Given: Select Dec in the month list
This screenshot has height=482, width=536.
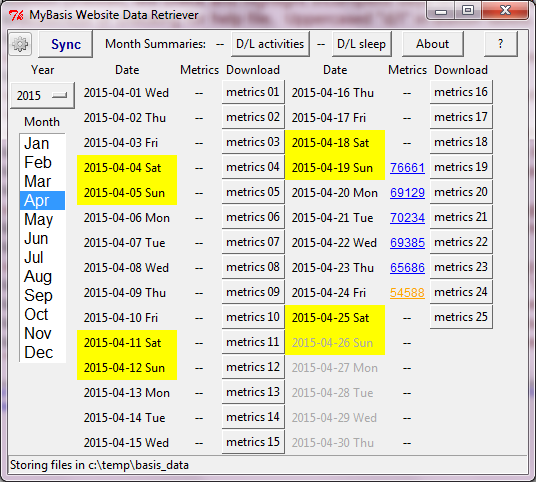Looking at the screenshot, I should tap(42, 352).
